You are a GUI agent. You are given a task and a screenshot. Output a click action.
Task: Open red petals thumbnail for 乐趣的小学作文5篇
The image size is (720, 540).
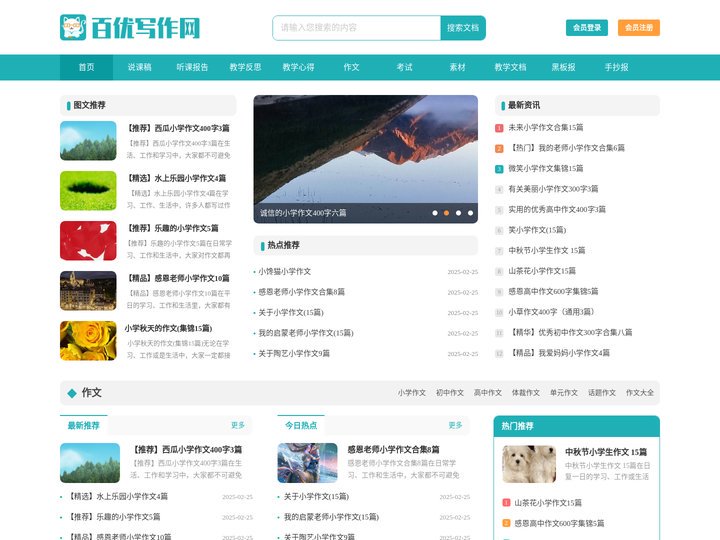[88, 241]
